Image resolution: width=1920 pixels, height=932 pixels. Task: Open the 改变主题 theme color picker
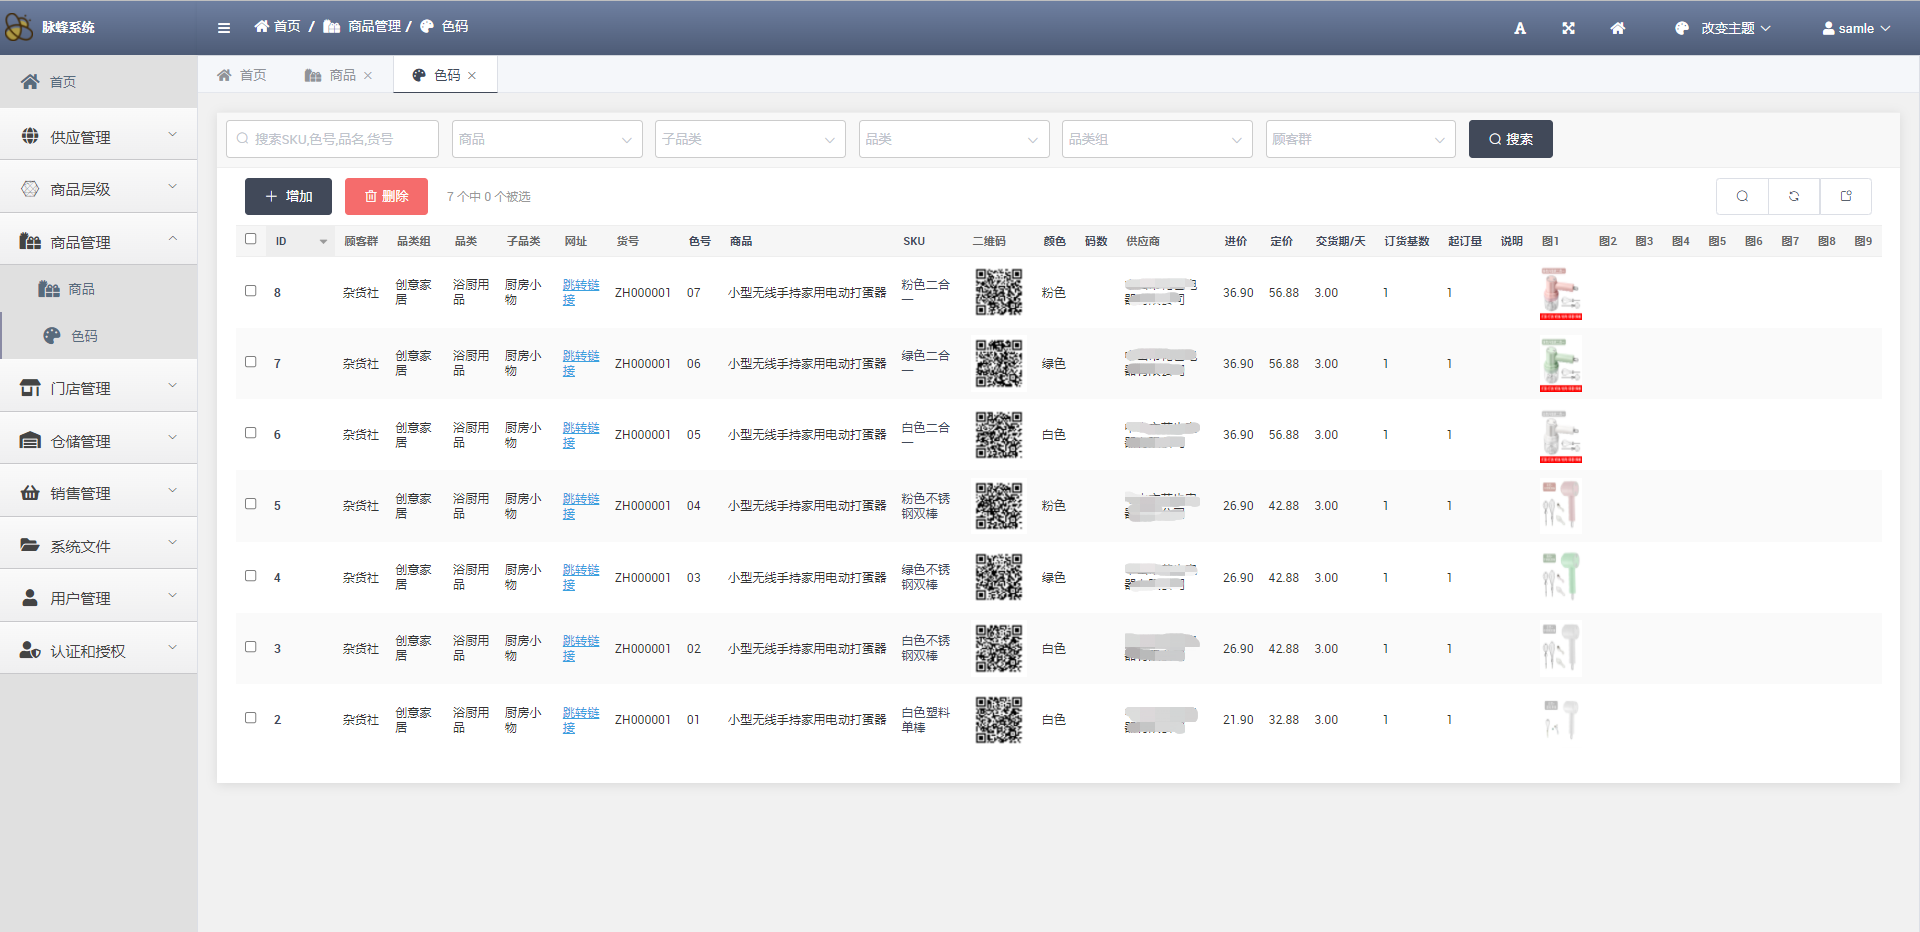coord(1723,28)
